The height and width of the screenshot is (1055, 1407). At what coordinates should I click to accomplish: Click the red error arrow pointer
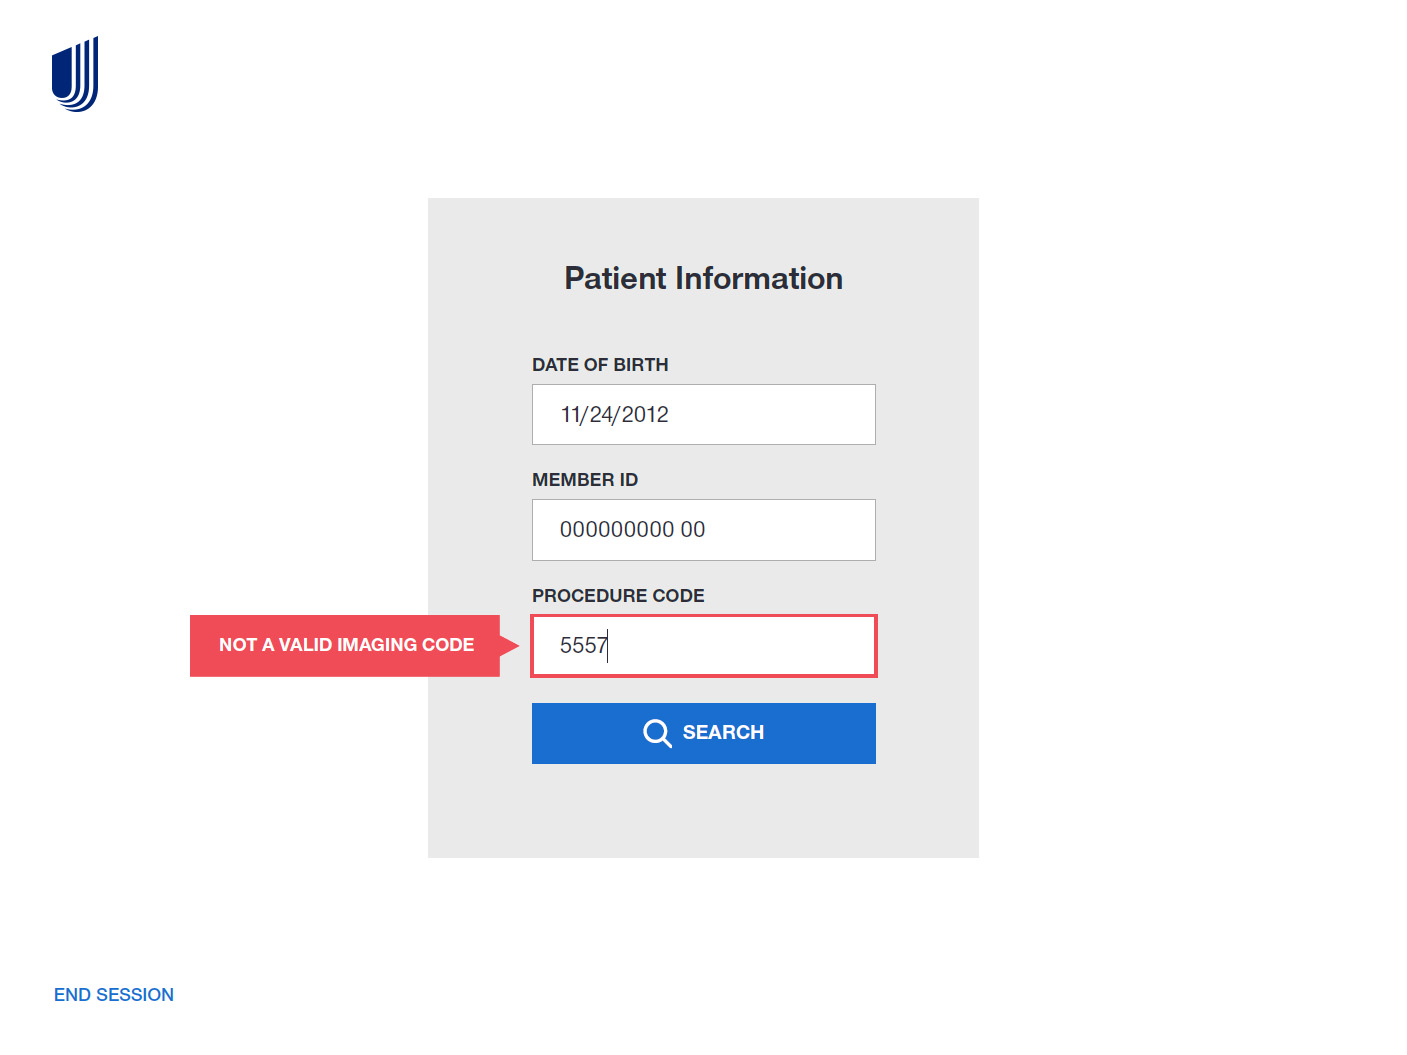pyautogui.click(x=510, y=646)
